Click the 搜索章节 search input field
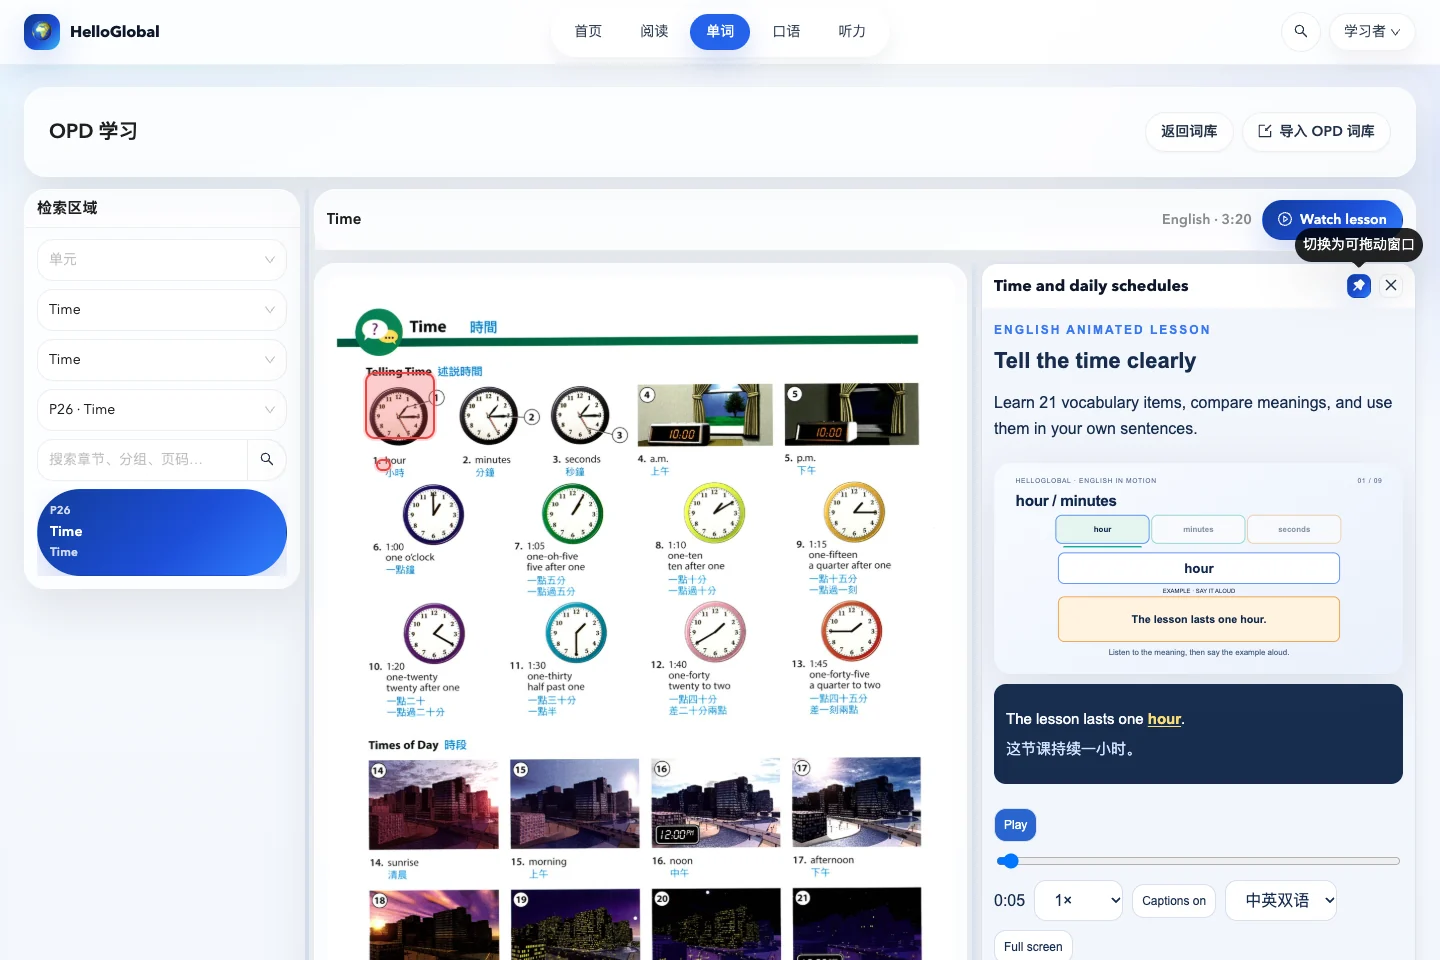This screenshot has width=1440, height=960. click(x=142, y=460)
